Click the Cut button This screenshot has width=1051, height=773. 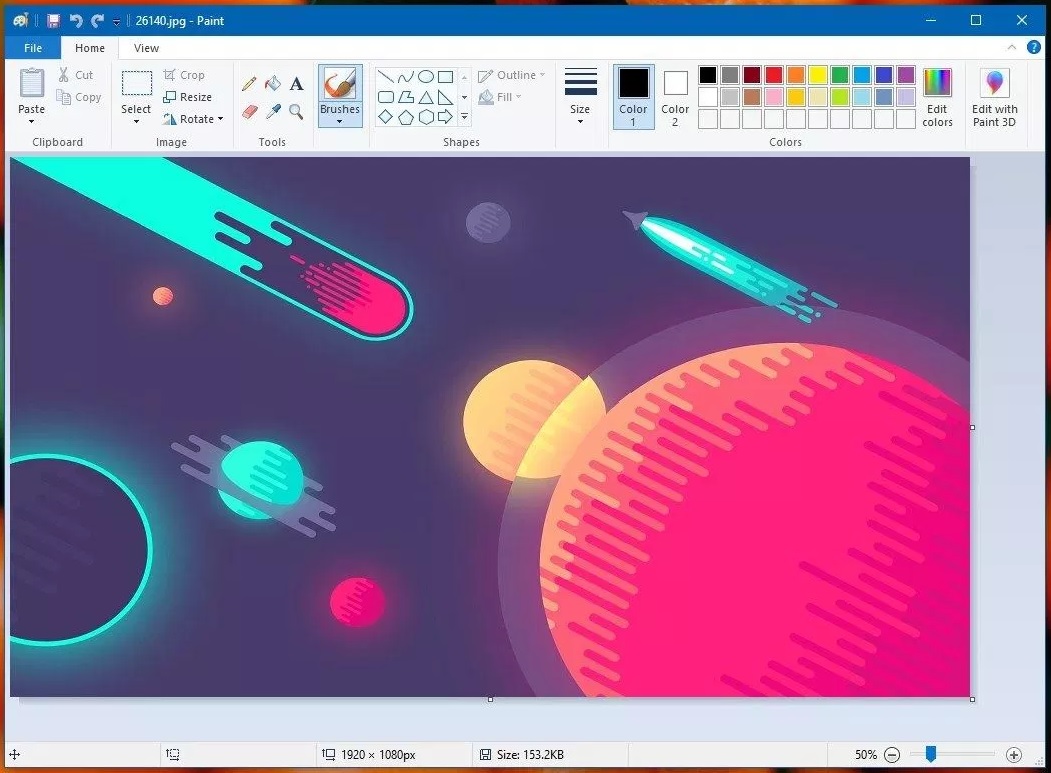pos(76,75)
